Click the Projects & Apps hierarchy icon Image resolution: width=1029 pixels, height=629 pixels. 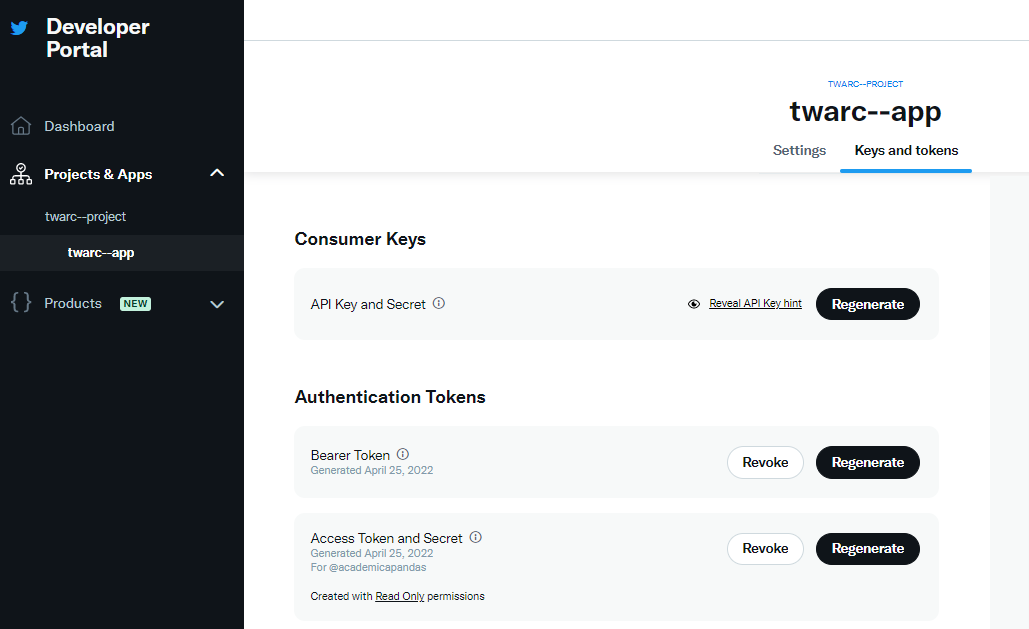click(21, 174)
